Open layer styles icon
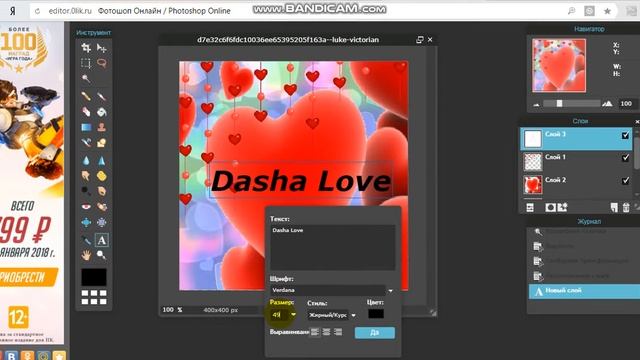 pos(562,208)
